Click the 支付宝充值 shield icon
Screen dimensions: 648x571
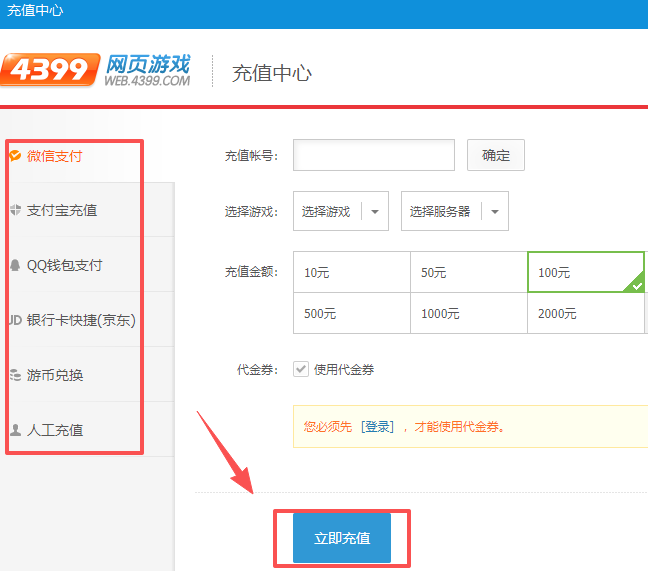tap(15, 210)
